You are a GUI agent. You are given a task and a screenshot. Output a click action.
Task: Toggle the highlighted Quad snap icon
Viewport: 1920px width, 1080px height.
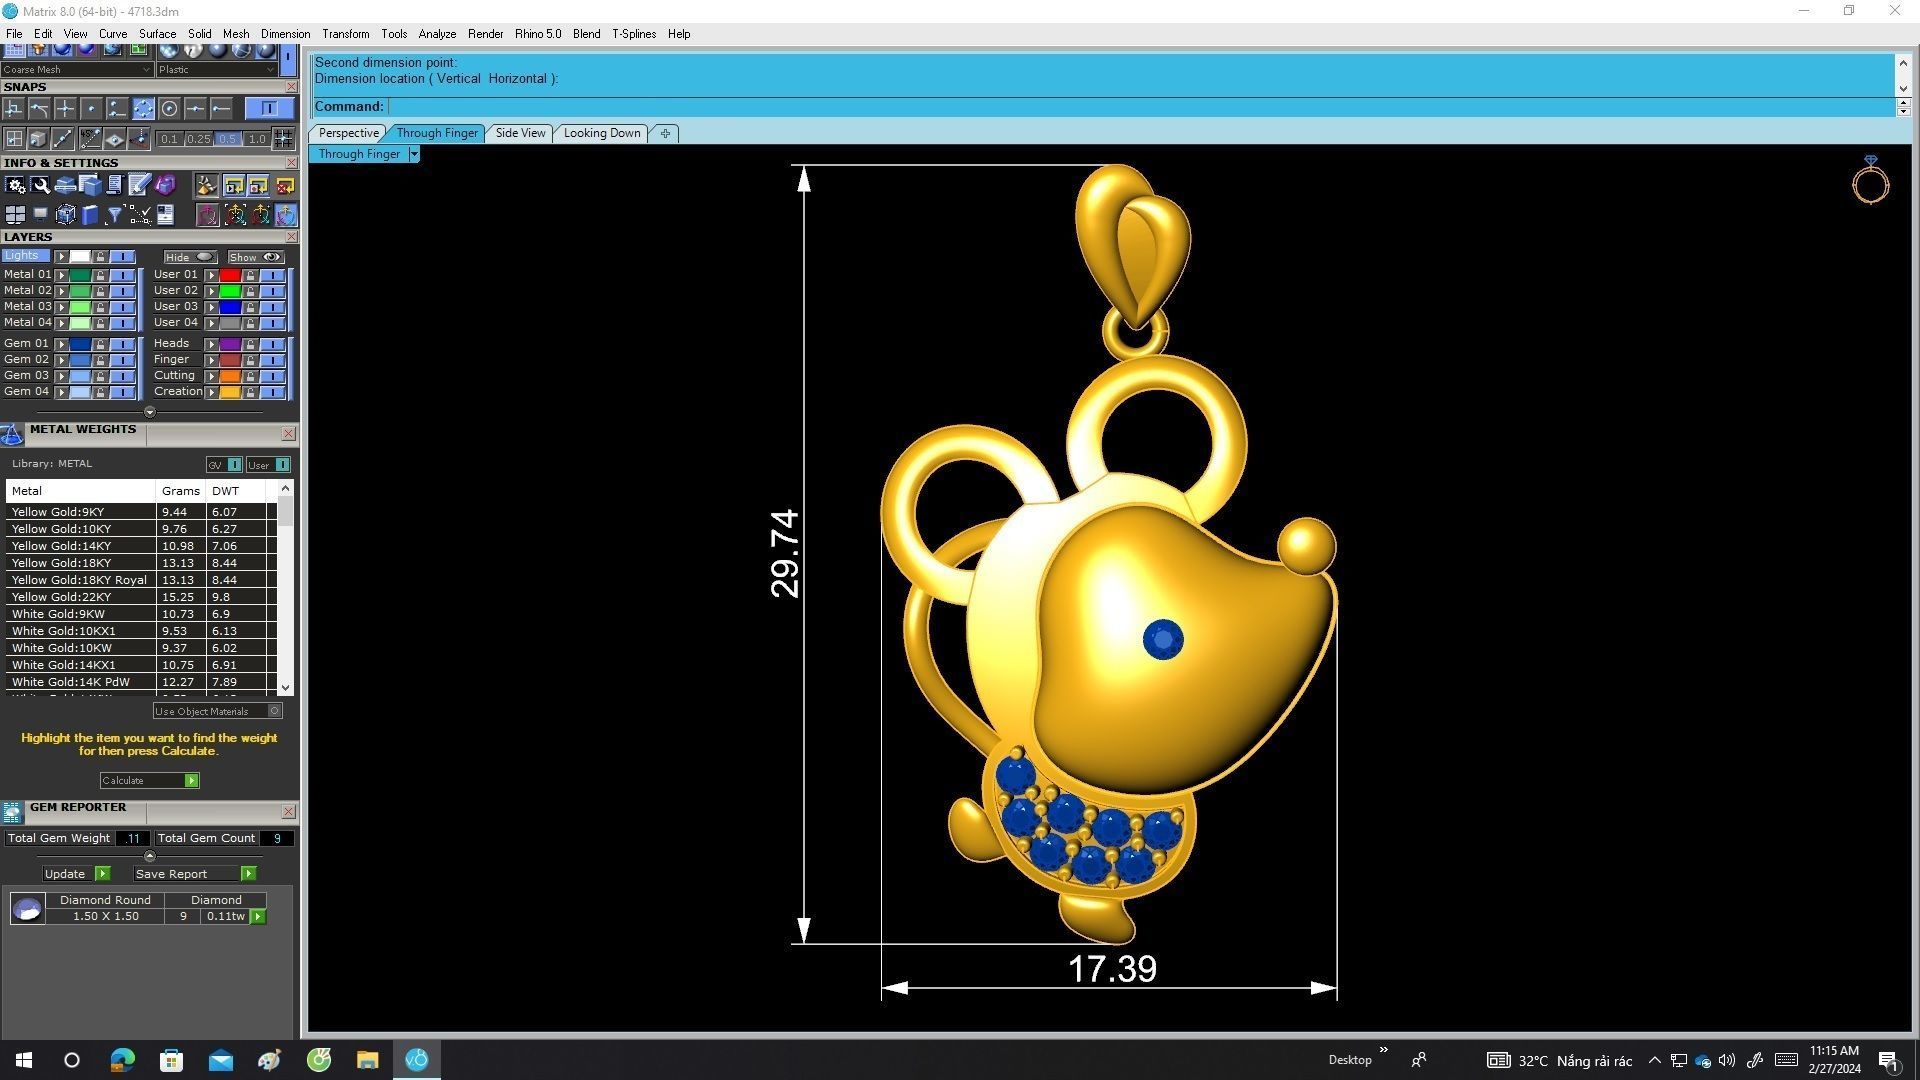click(143, 108)
